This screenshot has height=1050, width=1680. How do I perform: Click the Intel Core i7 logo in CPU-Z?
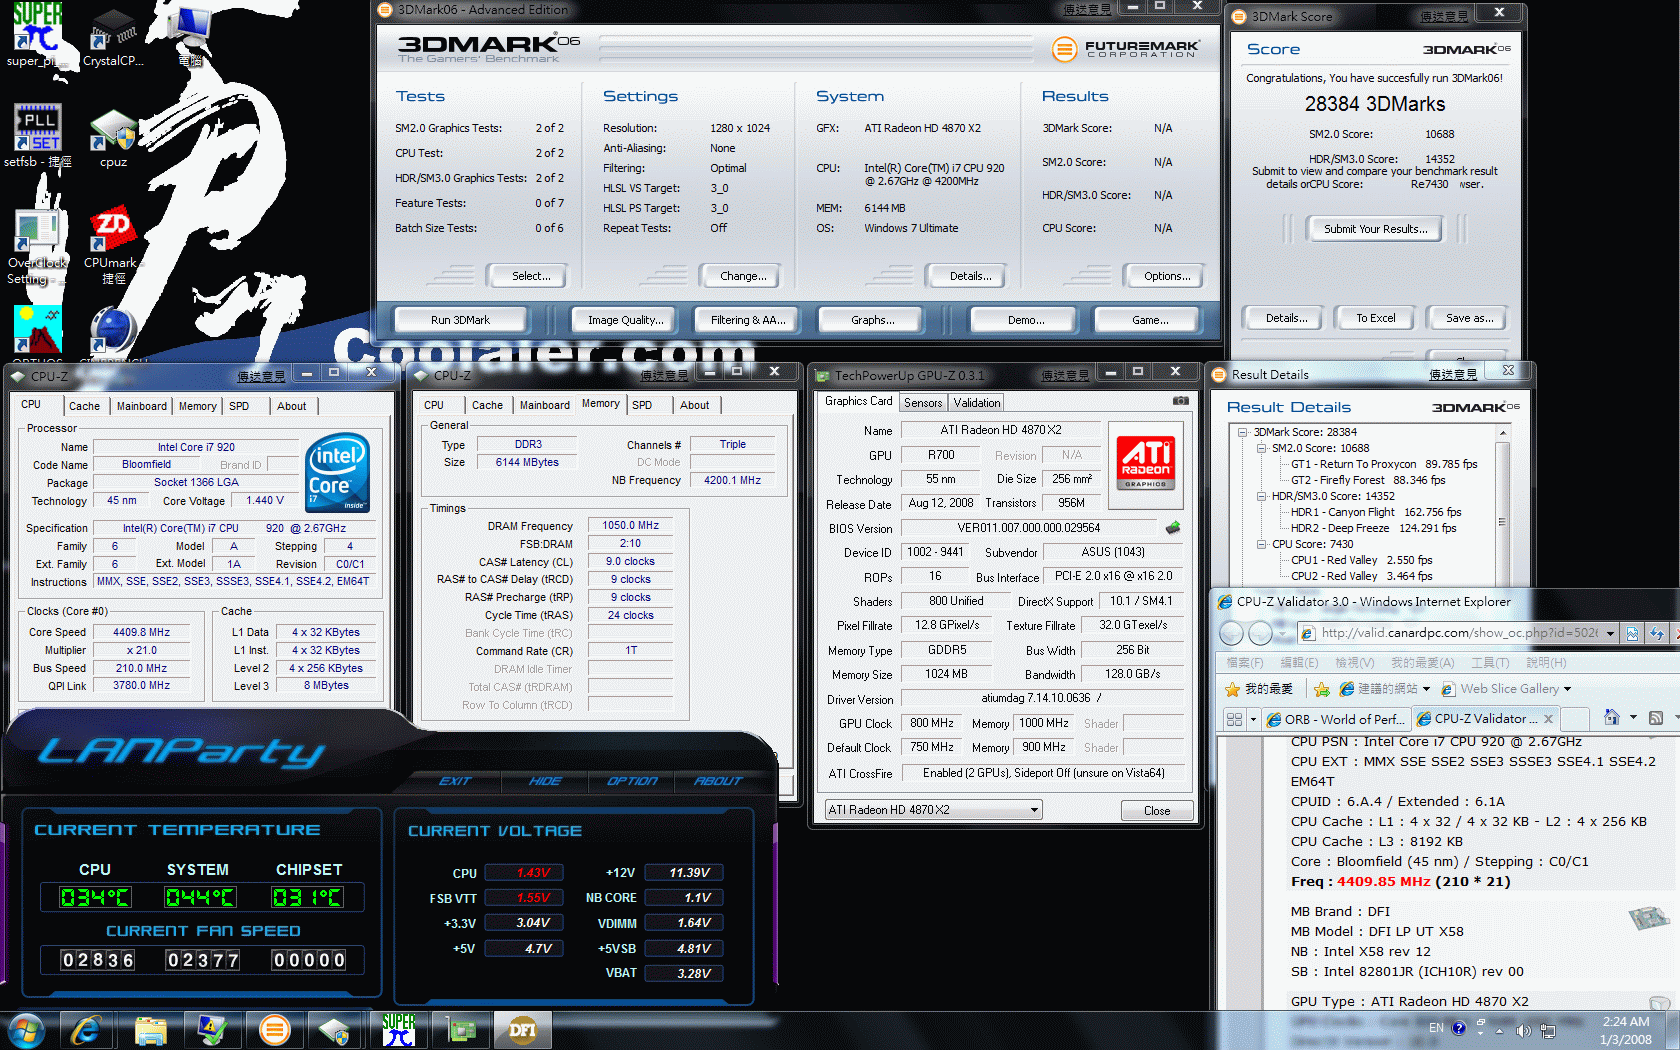tap(338, 473)
